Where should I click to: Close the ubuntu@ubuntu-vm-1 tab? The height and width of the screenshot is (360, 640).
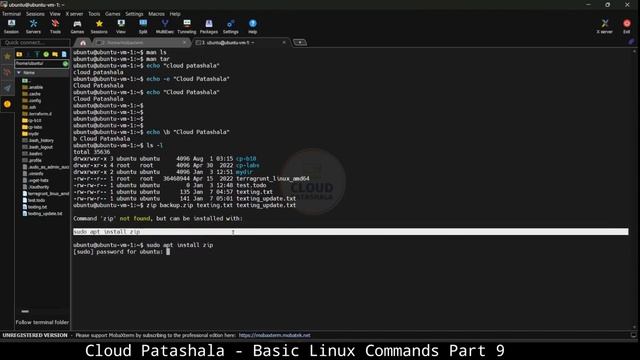coord(284,42)
